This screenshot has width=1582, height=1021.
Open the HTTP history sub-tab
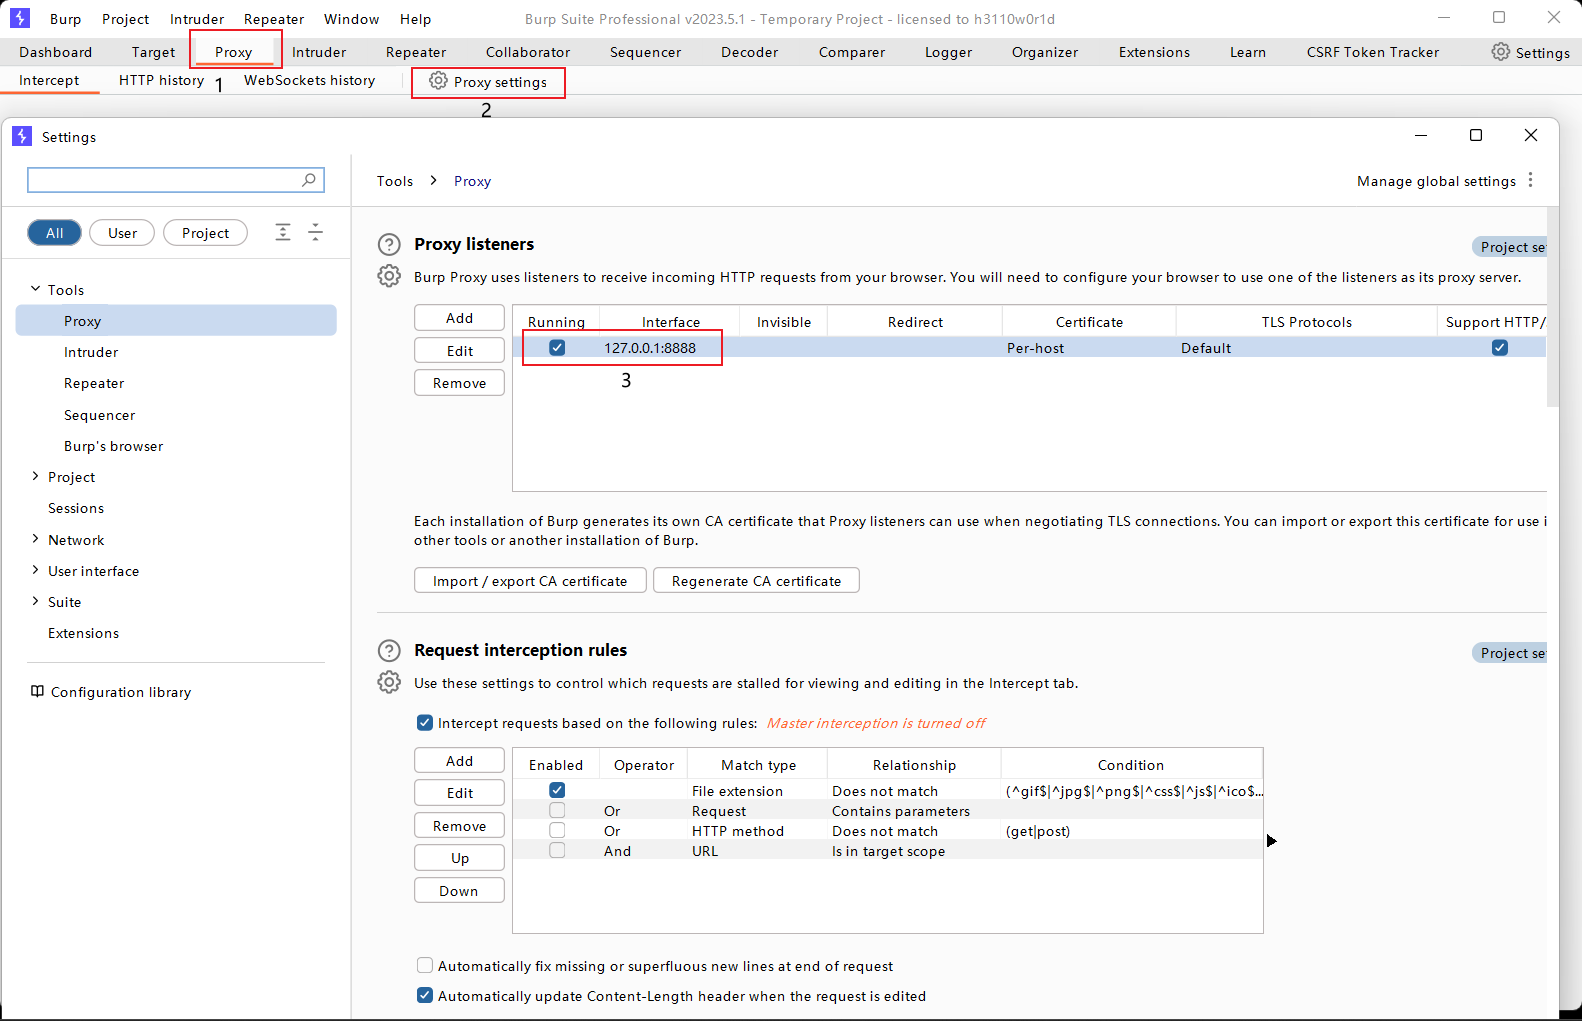click(161, 80)
